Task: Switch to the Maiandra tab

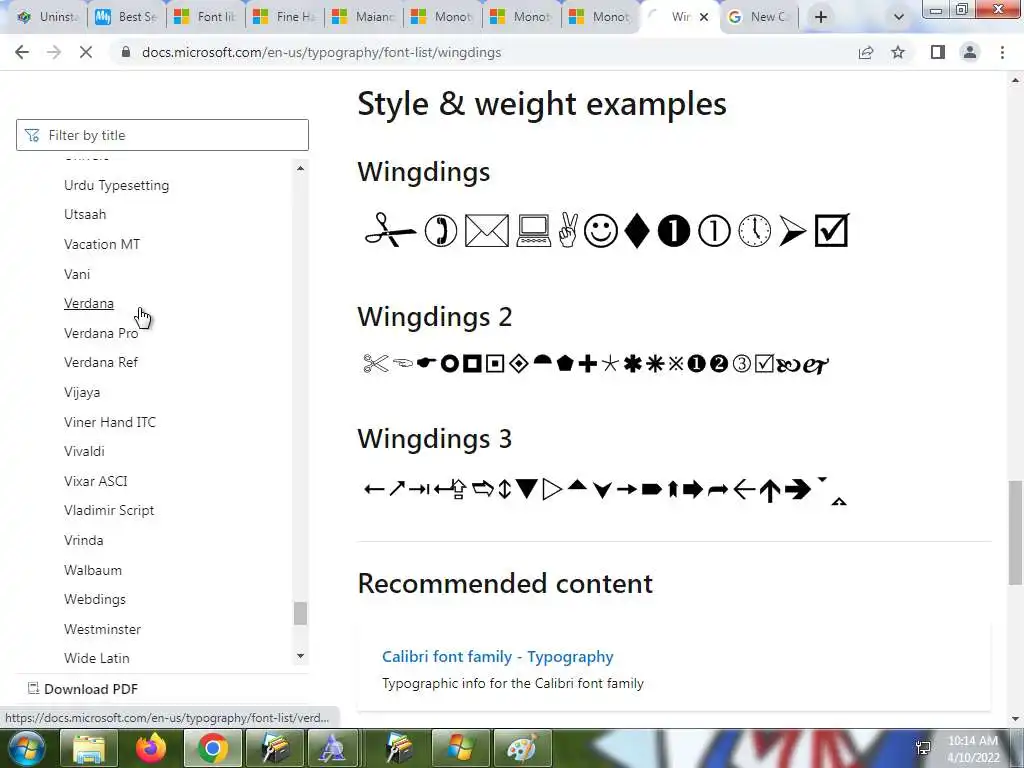Action: 363,17
